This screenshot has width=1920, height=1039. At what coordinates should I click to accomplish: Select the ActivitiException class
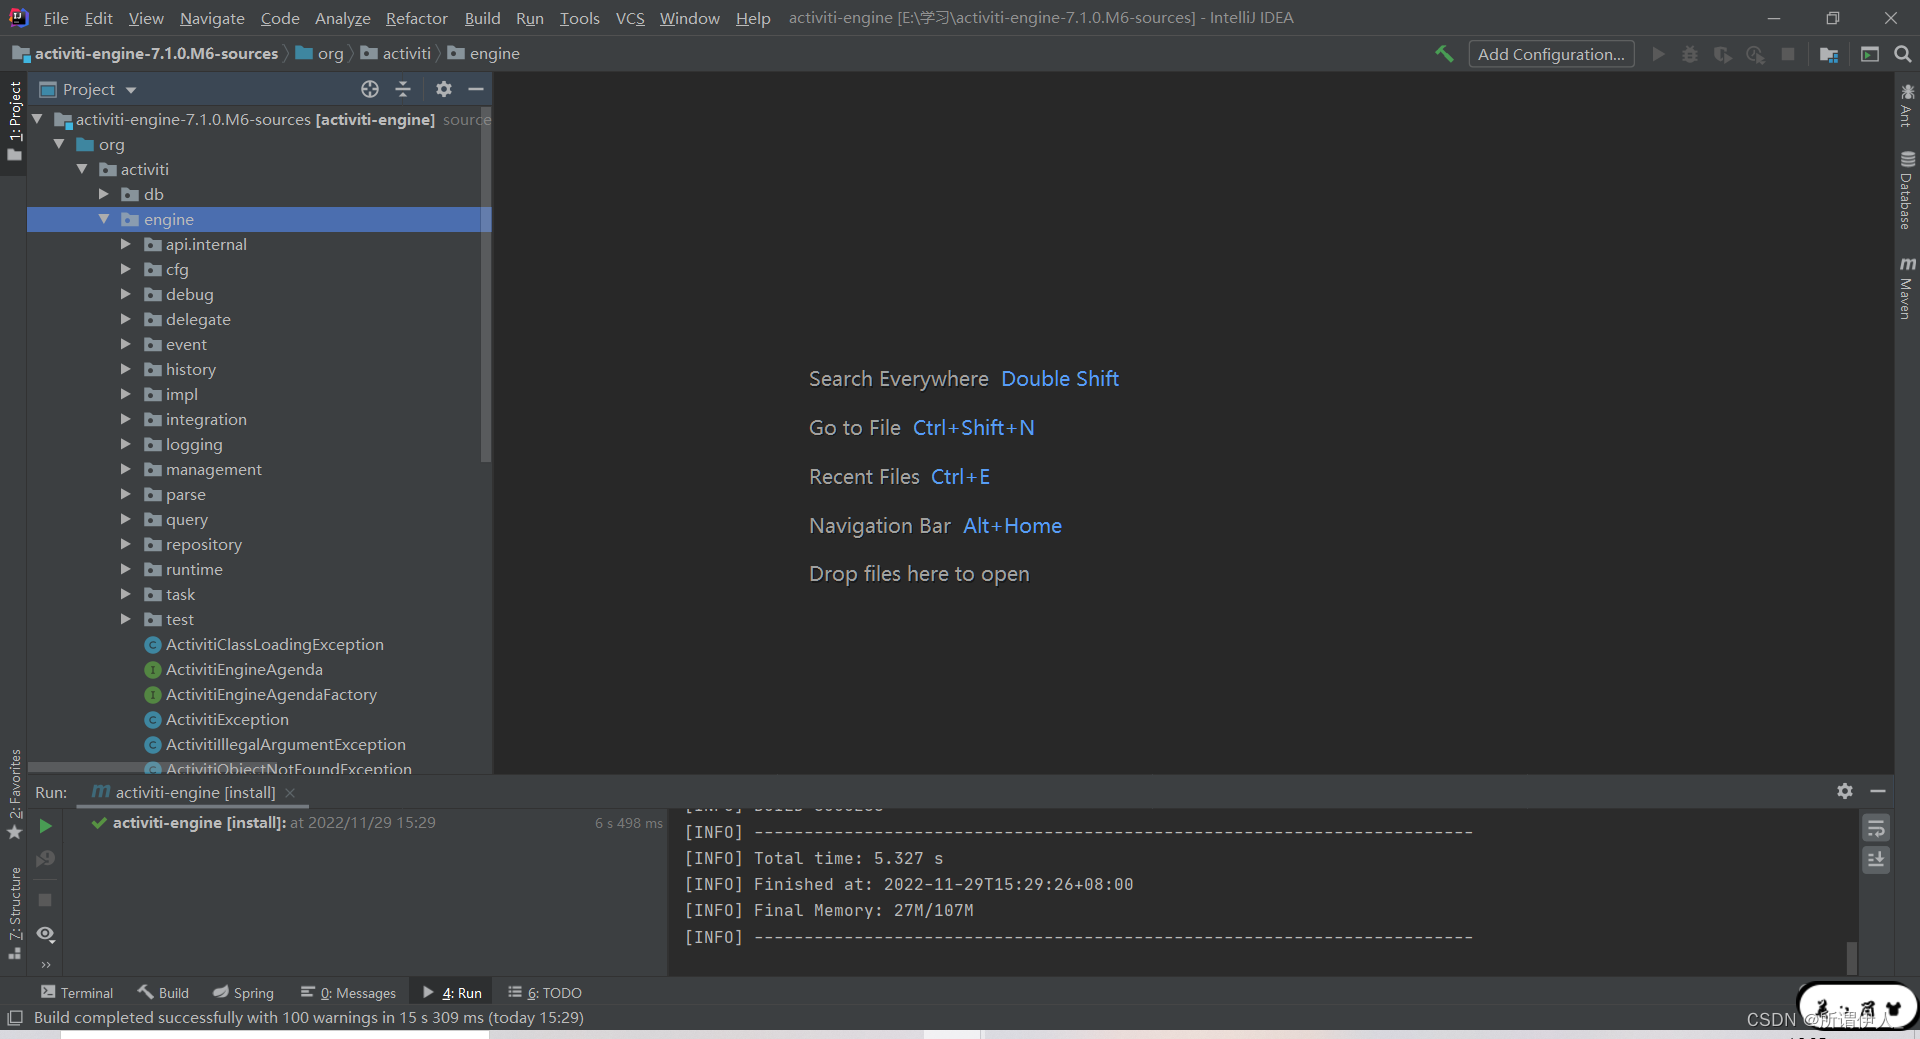click(227, 719)
